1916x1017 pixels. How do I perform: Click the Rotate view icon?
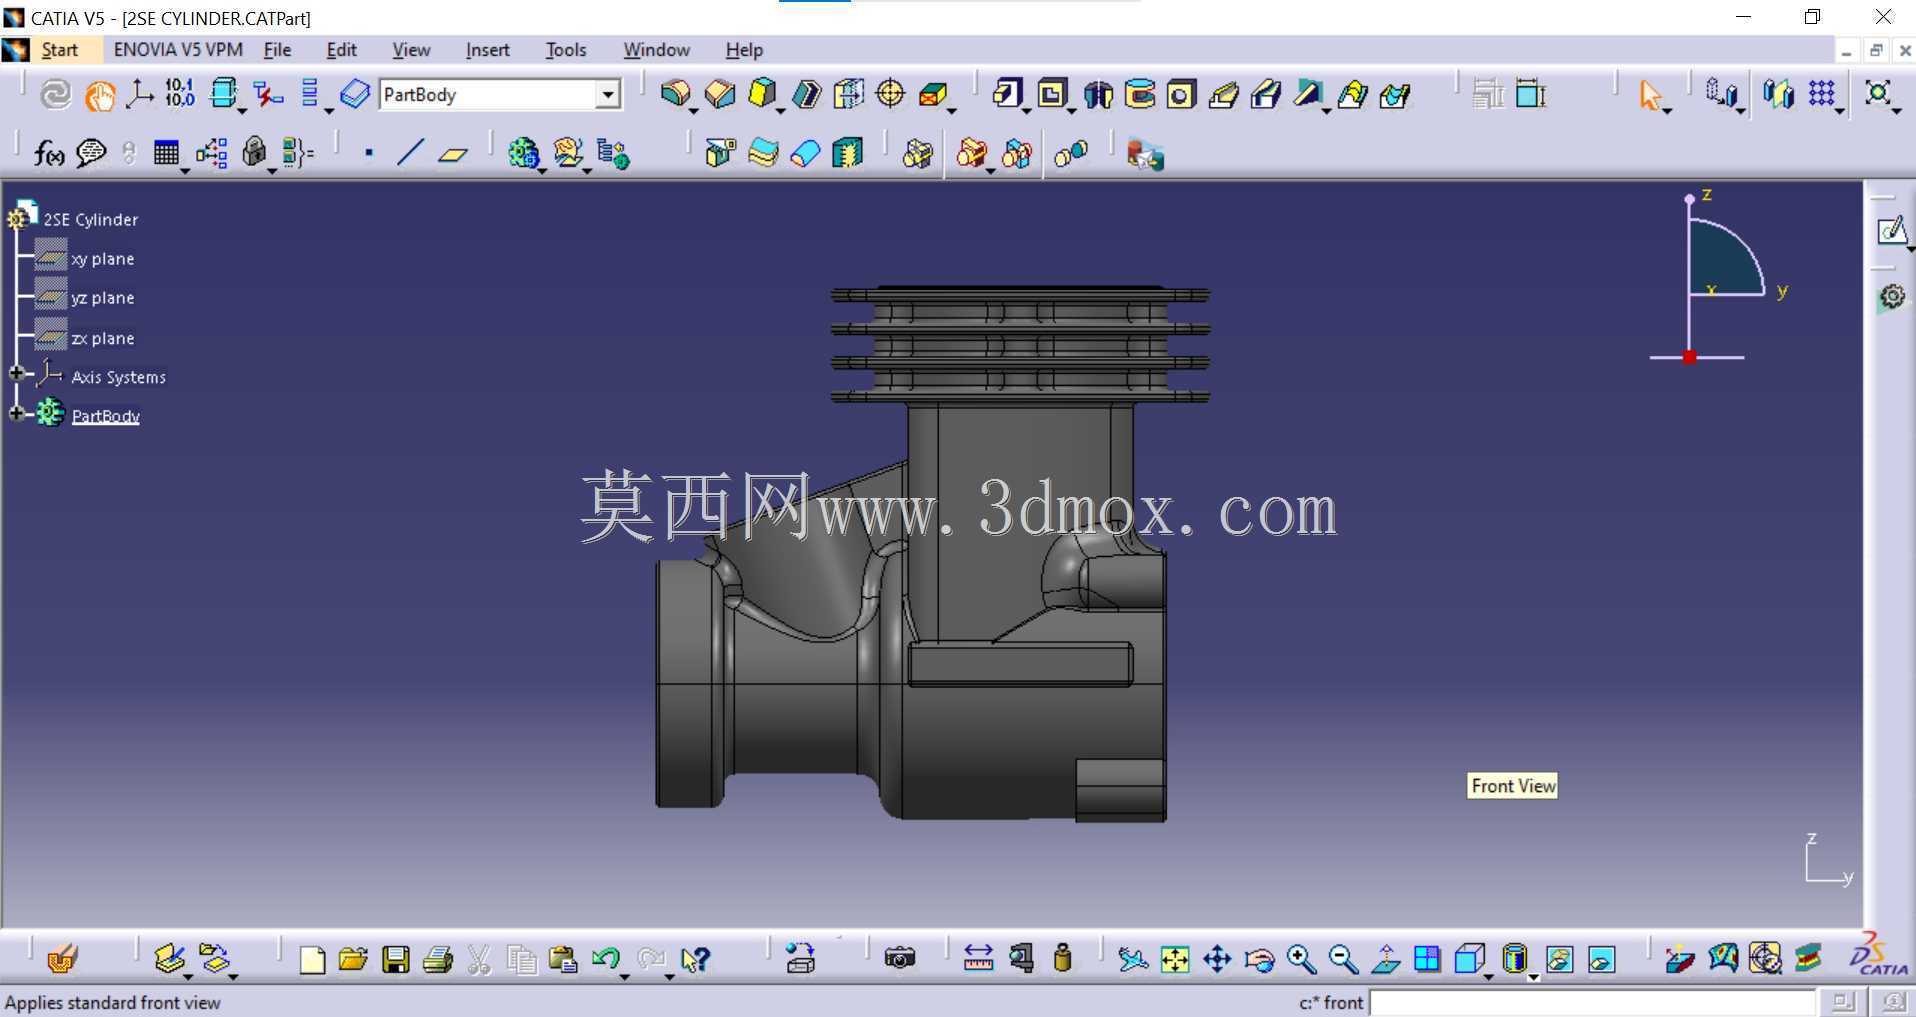[1259, 960]
